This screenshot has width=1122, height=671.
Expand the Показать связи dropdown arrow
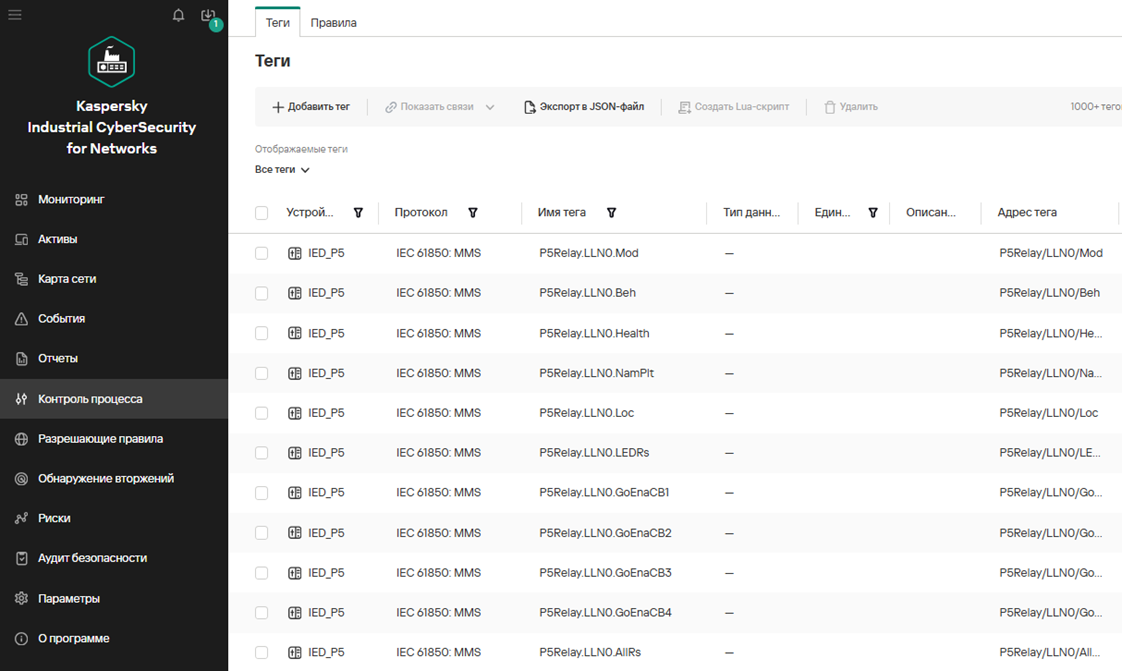point(490,107)
